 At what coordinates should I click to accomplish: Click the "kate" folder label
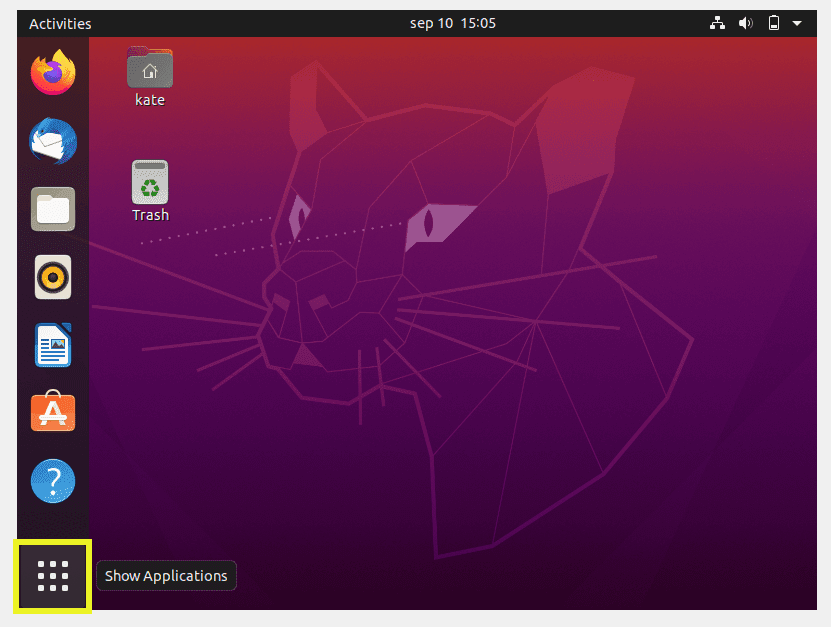150,100
